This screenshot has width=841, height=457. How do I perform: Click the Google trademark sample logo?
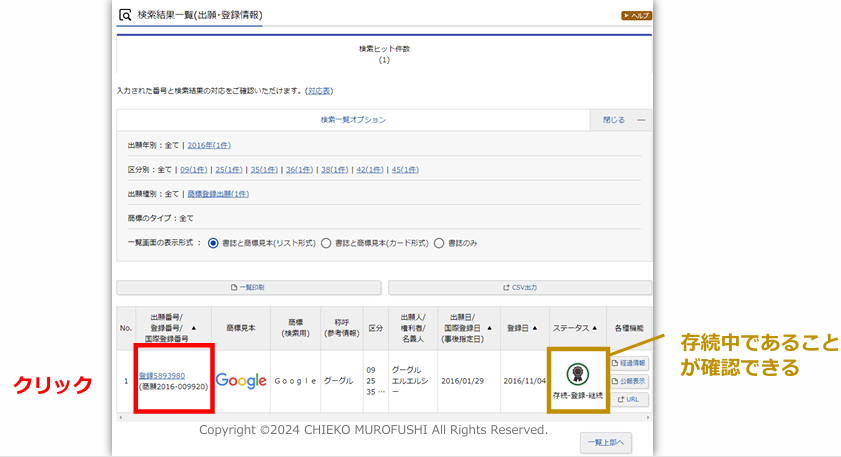coord(241,380)
